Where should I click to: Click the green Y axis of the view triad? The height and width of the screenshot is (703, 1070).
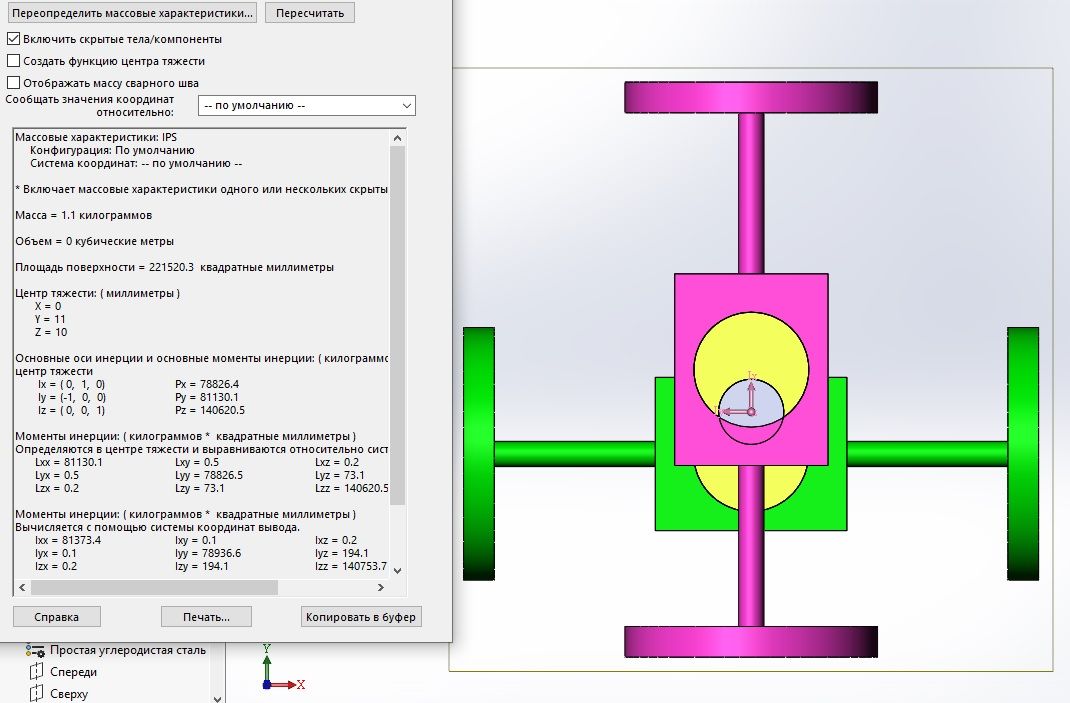(266, 665)
